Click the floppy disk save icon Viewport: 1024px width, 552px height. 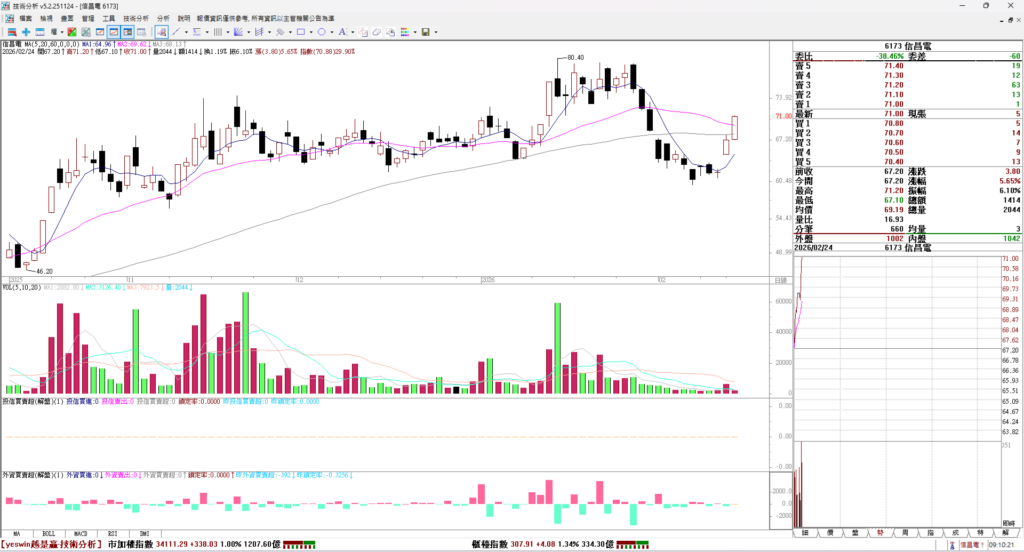(x=425, y=32)
